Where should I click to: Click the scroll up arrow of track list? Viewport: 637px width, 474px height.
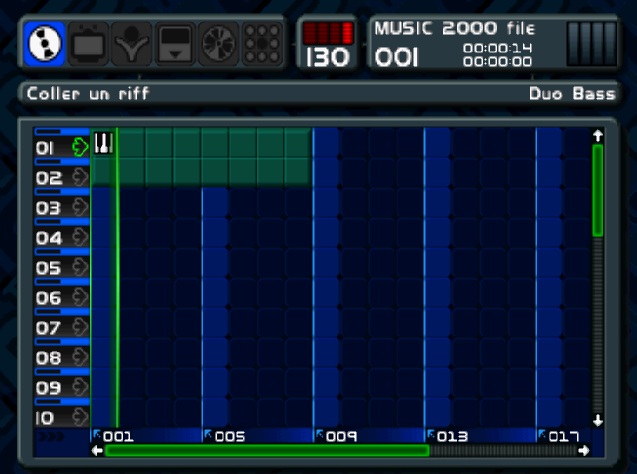[598, 136]
